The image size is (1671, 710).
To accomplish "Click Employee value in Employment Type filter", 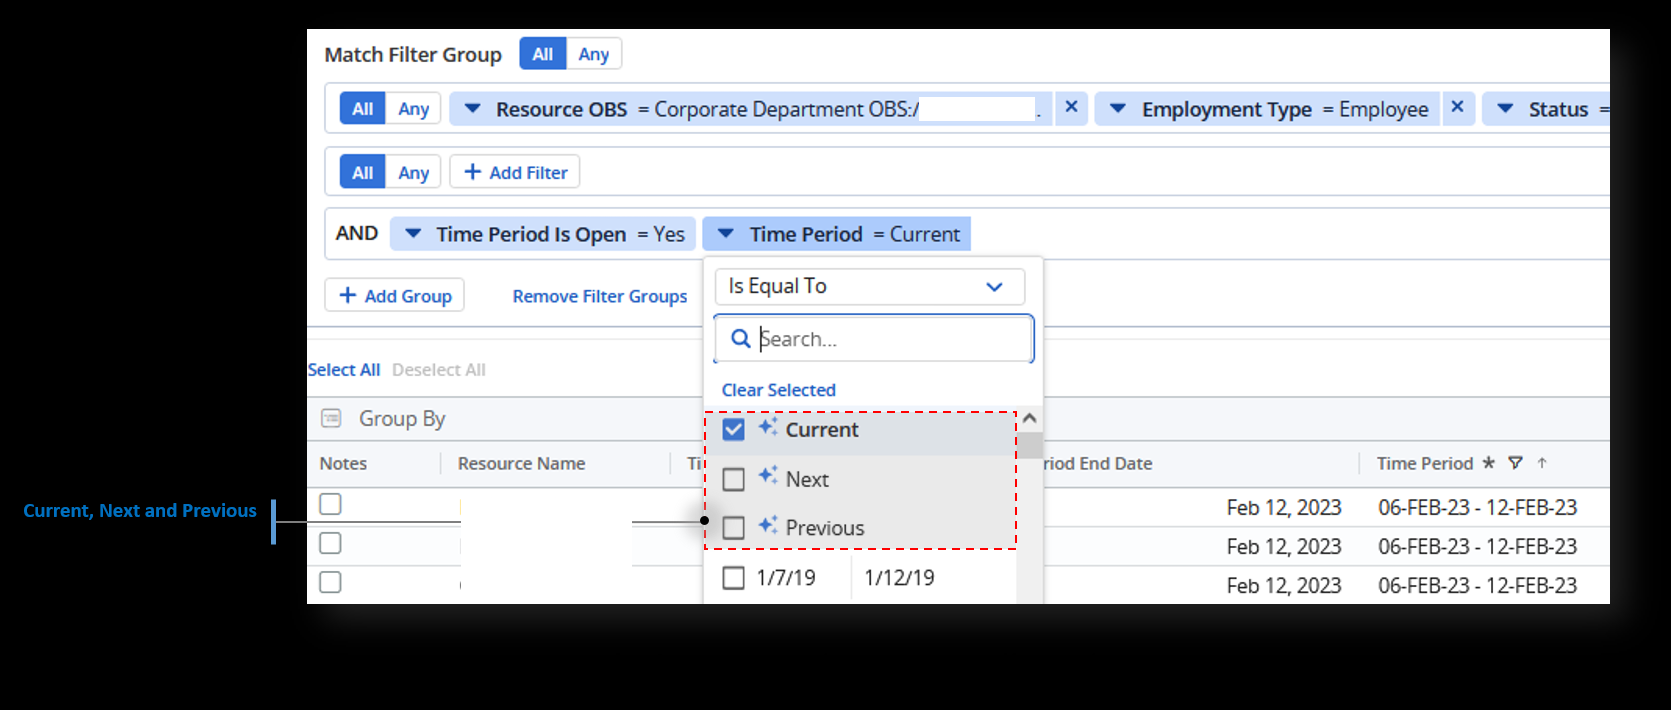I will coord(1383,109).
